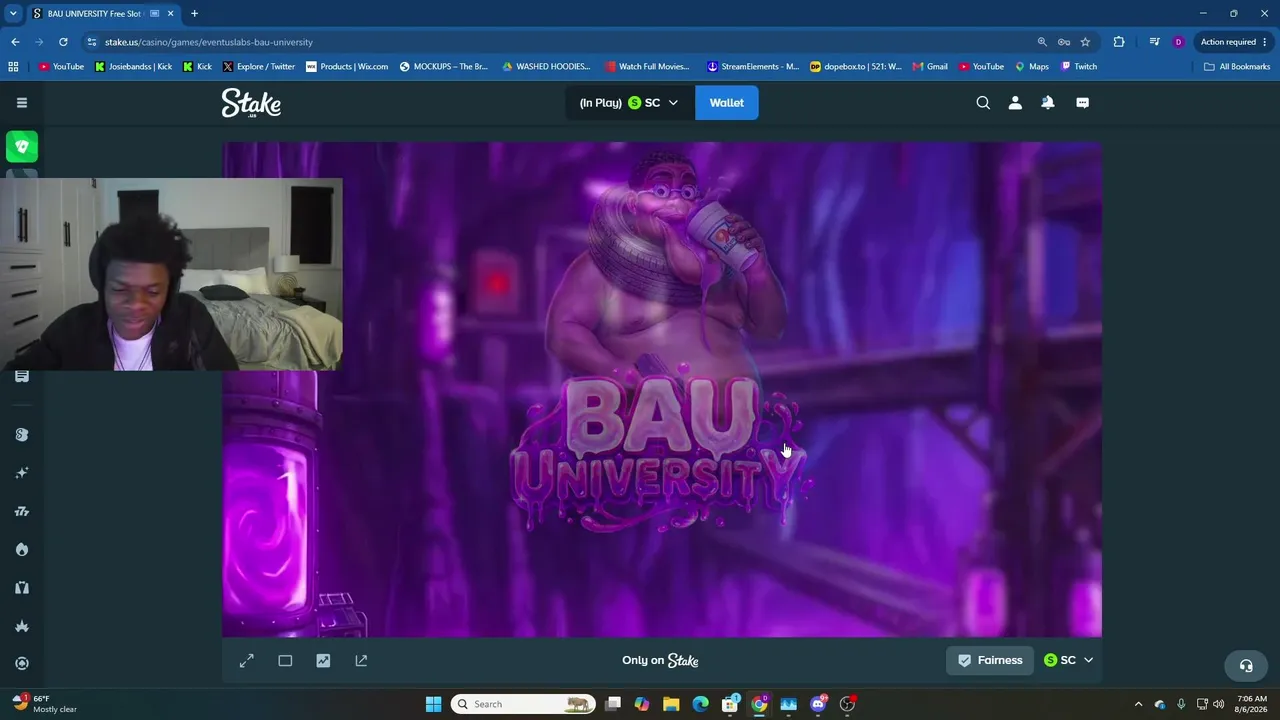Open the green Casino sidebar icon
The width and height of the screenshot is (1280, 720).
point(22,146)
